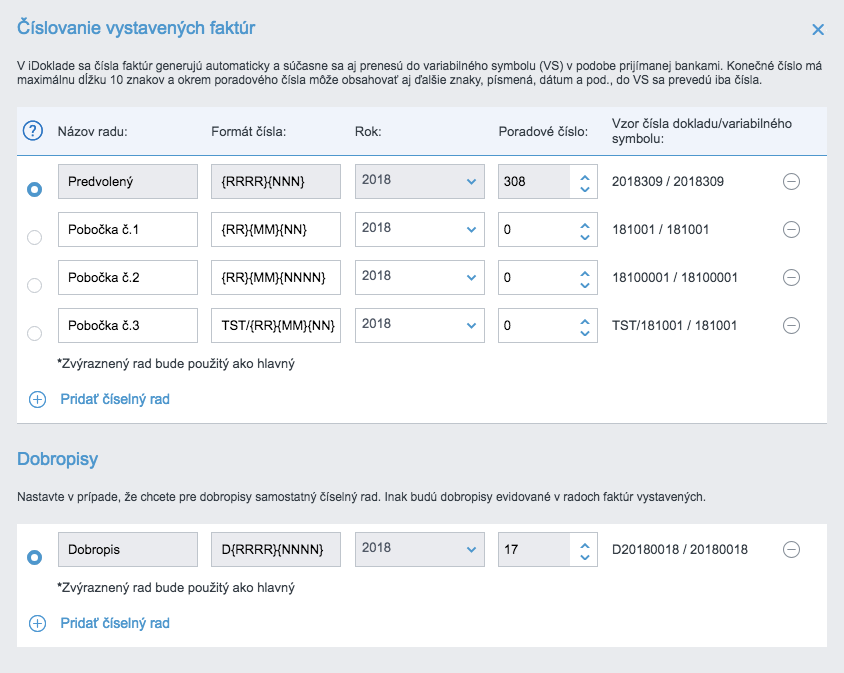Viewport: 844px width, 673px height.
Task: Click the Pobočka č.2 name field
Action: (128, 277)
